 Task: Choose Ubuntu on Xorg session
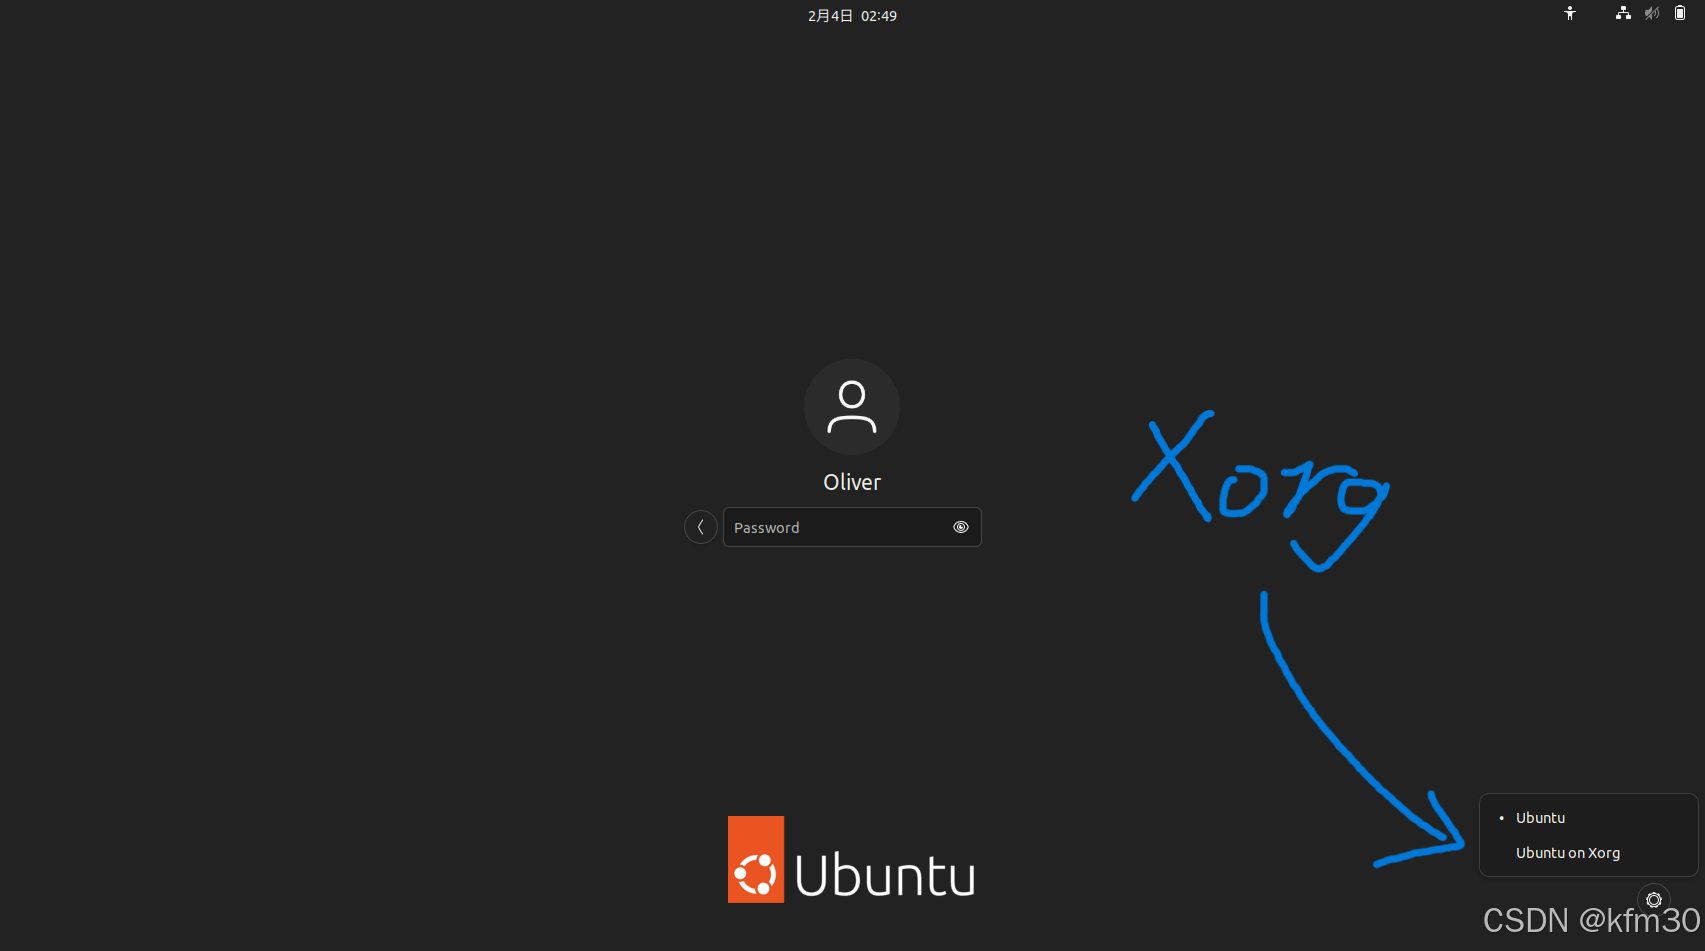(1589, 853)
